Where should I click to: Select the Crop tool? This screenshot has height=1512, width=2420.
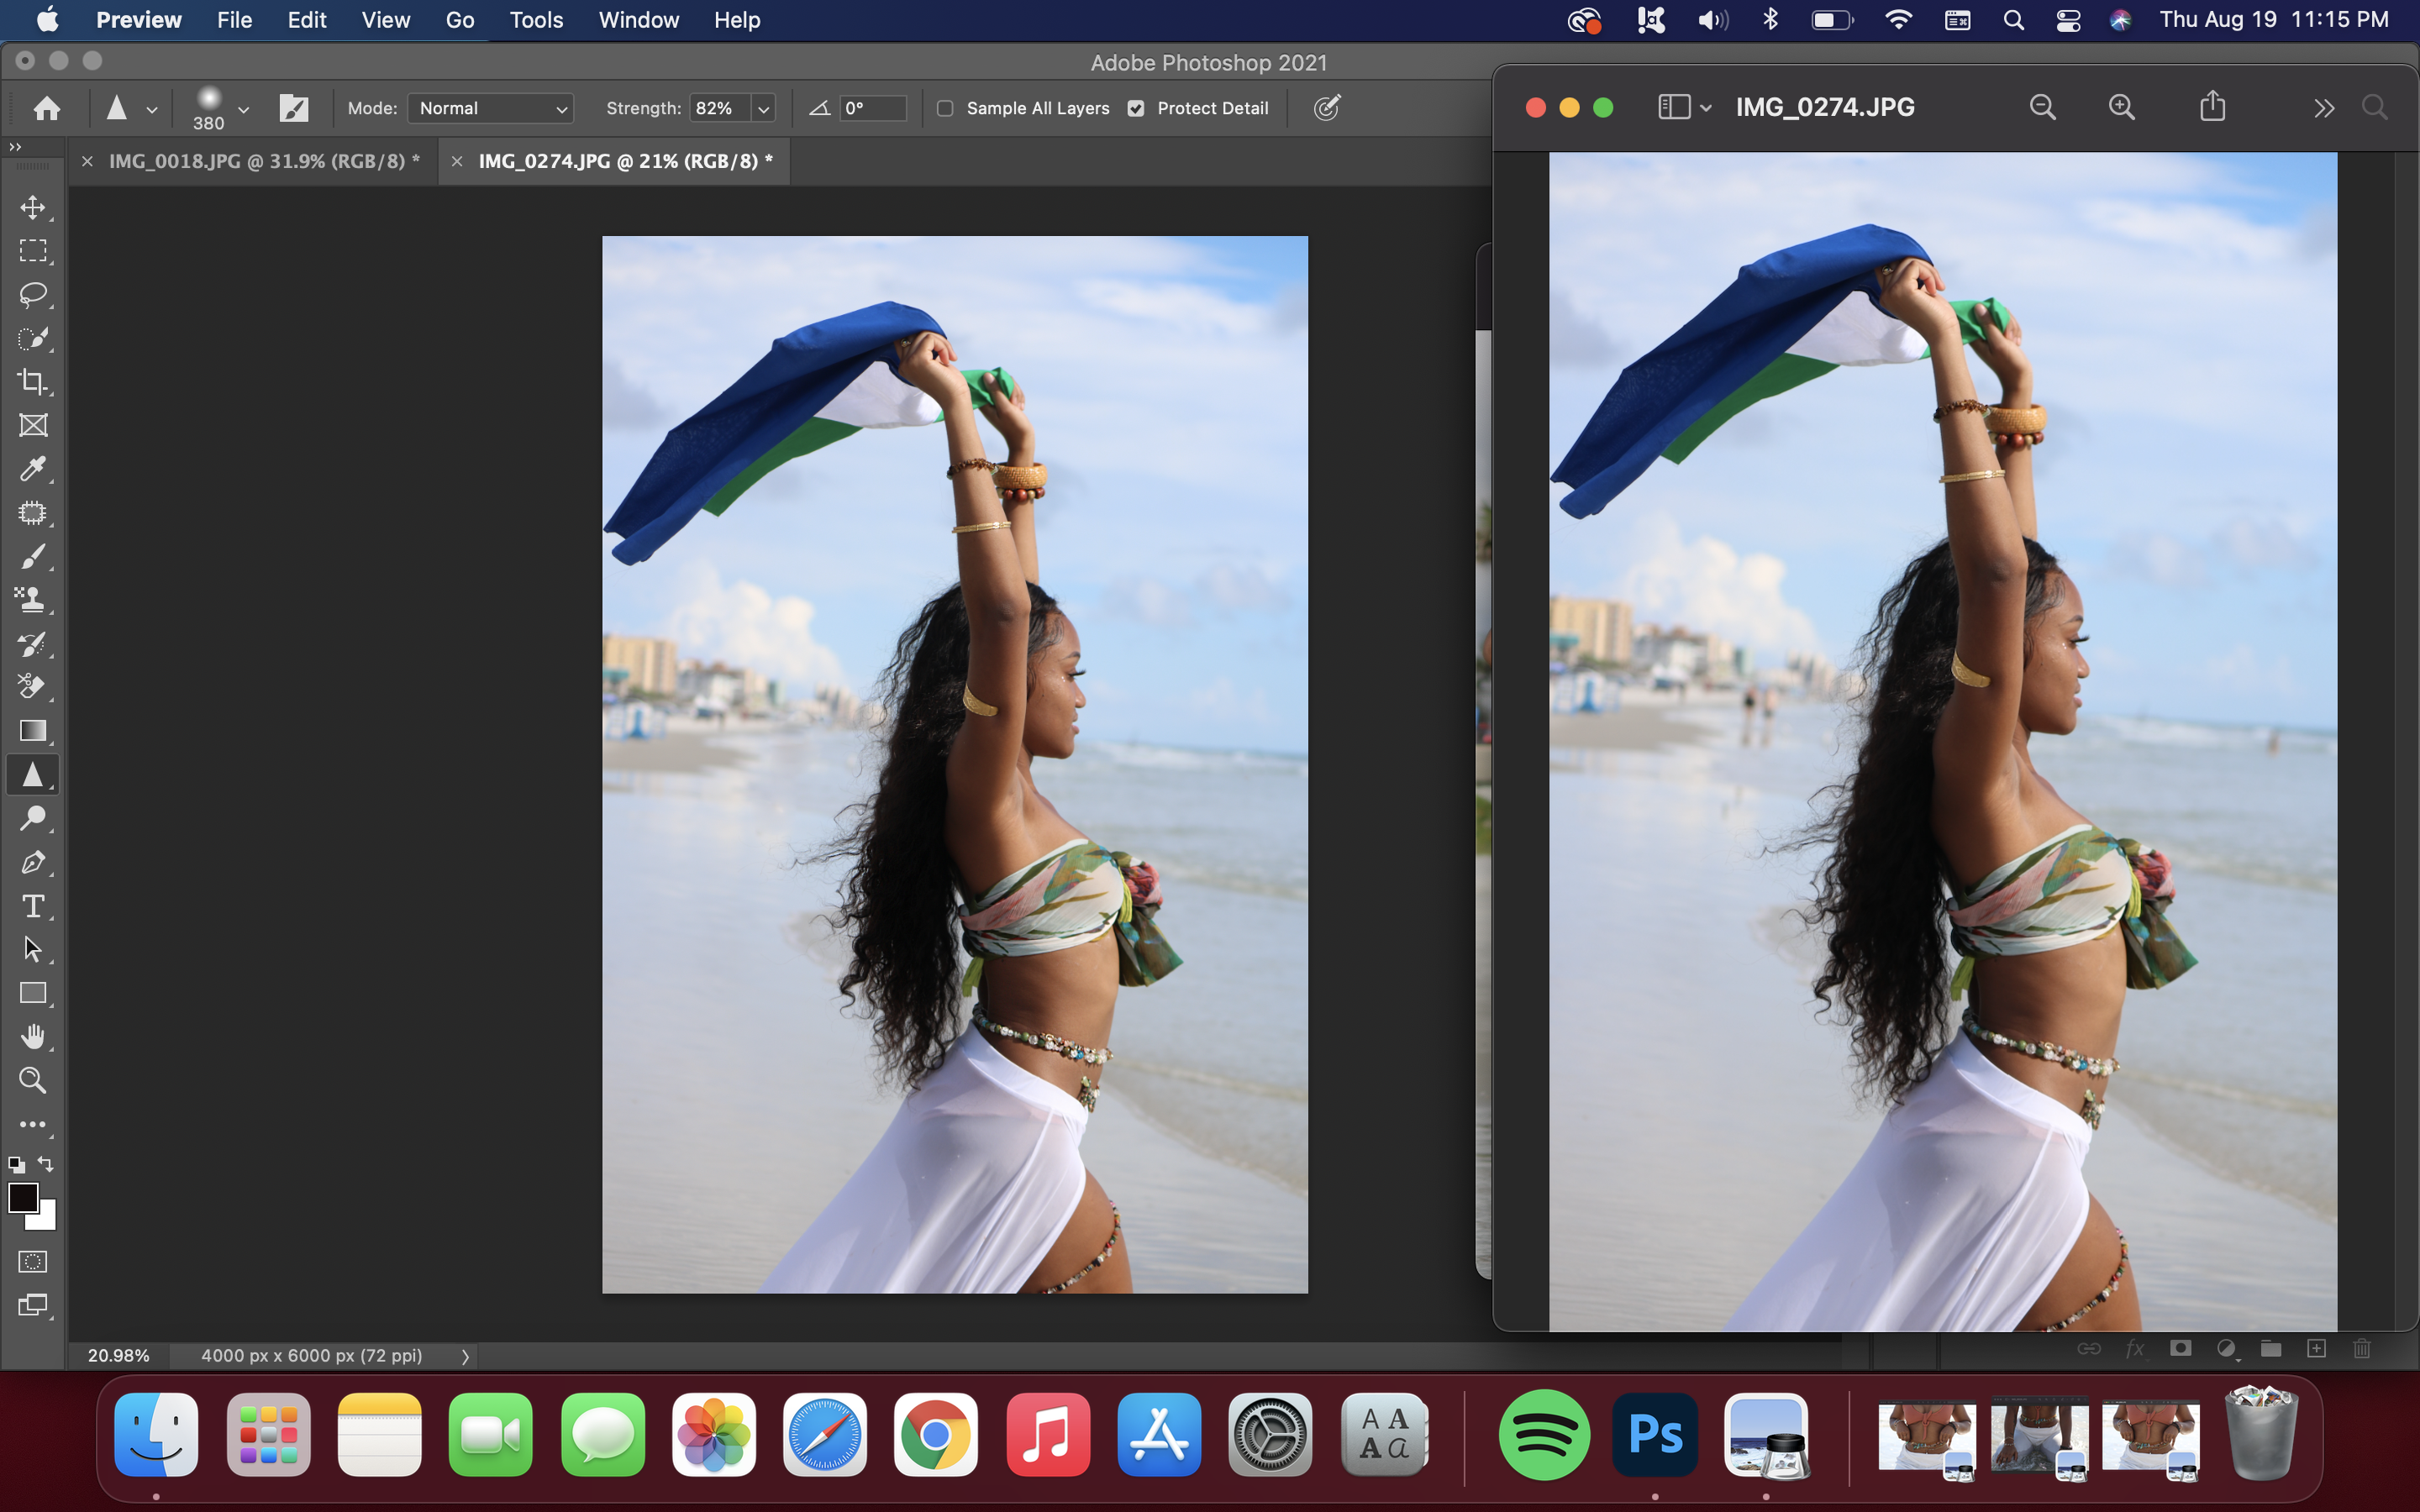point(32,381)
